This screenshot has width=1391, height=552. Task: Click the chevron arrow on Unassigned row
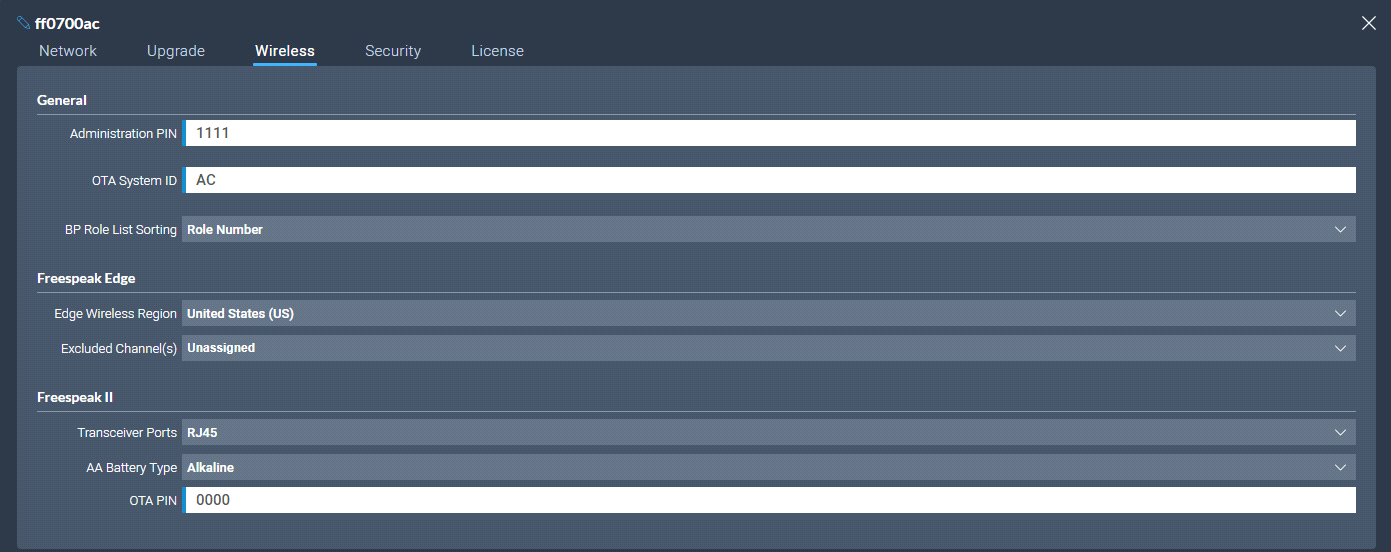pyautogui.click(x=1341, y=348)
